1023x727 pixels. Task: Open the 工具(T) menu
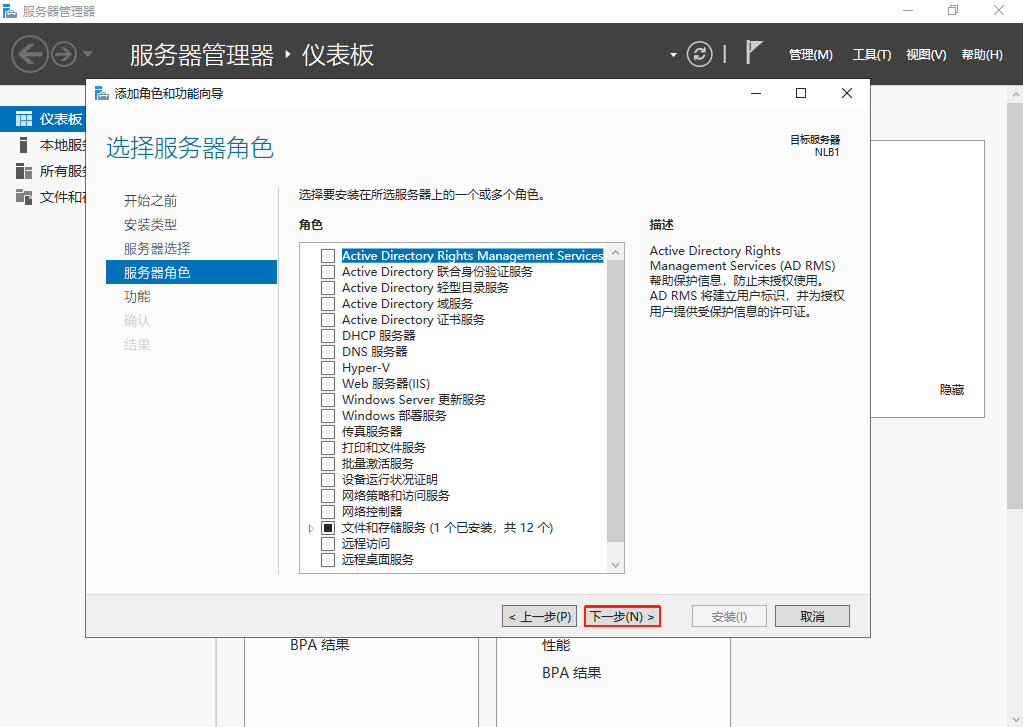click(871, 55)
